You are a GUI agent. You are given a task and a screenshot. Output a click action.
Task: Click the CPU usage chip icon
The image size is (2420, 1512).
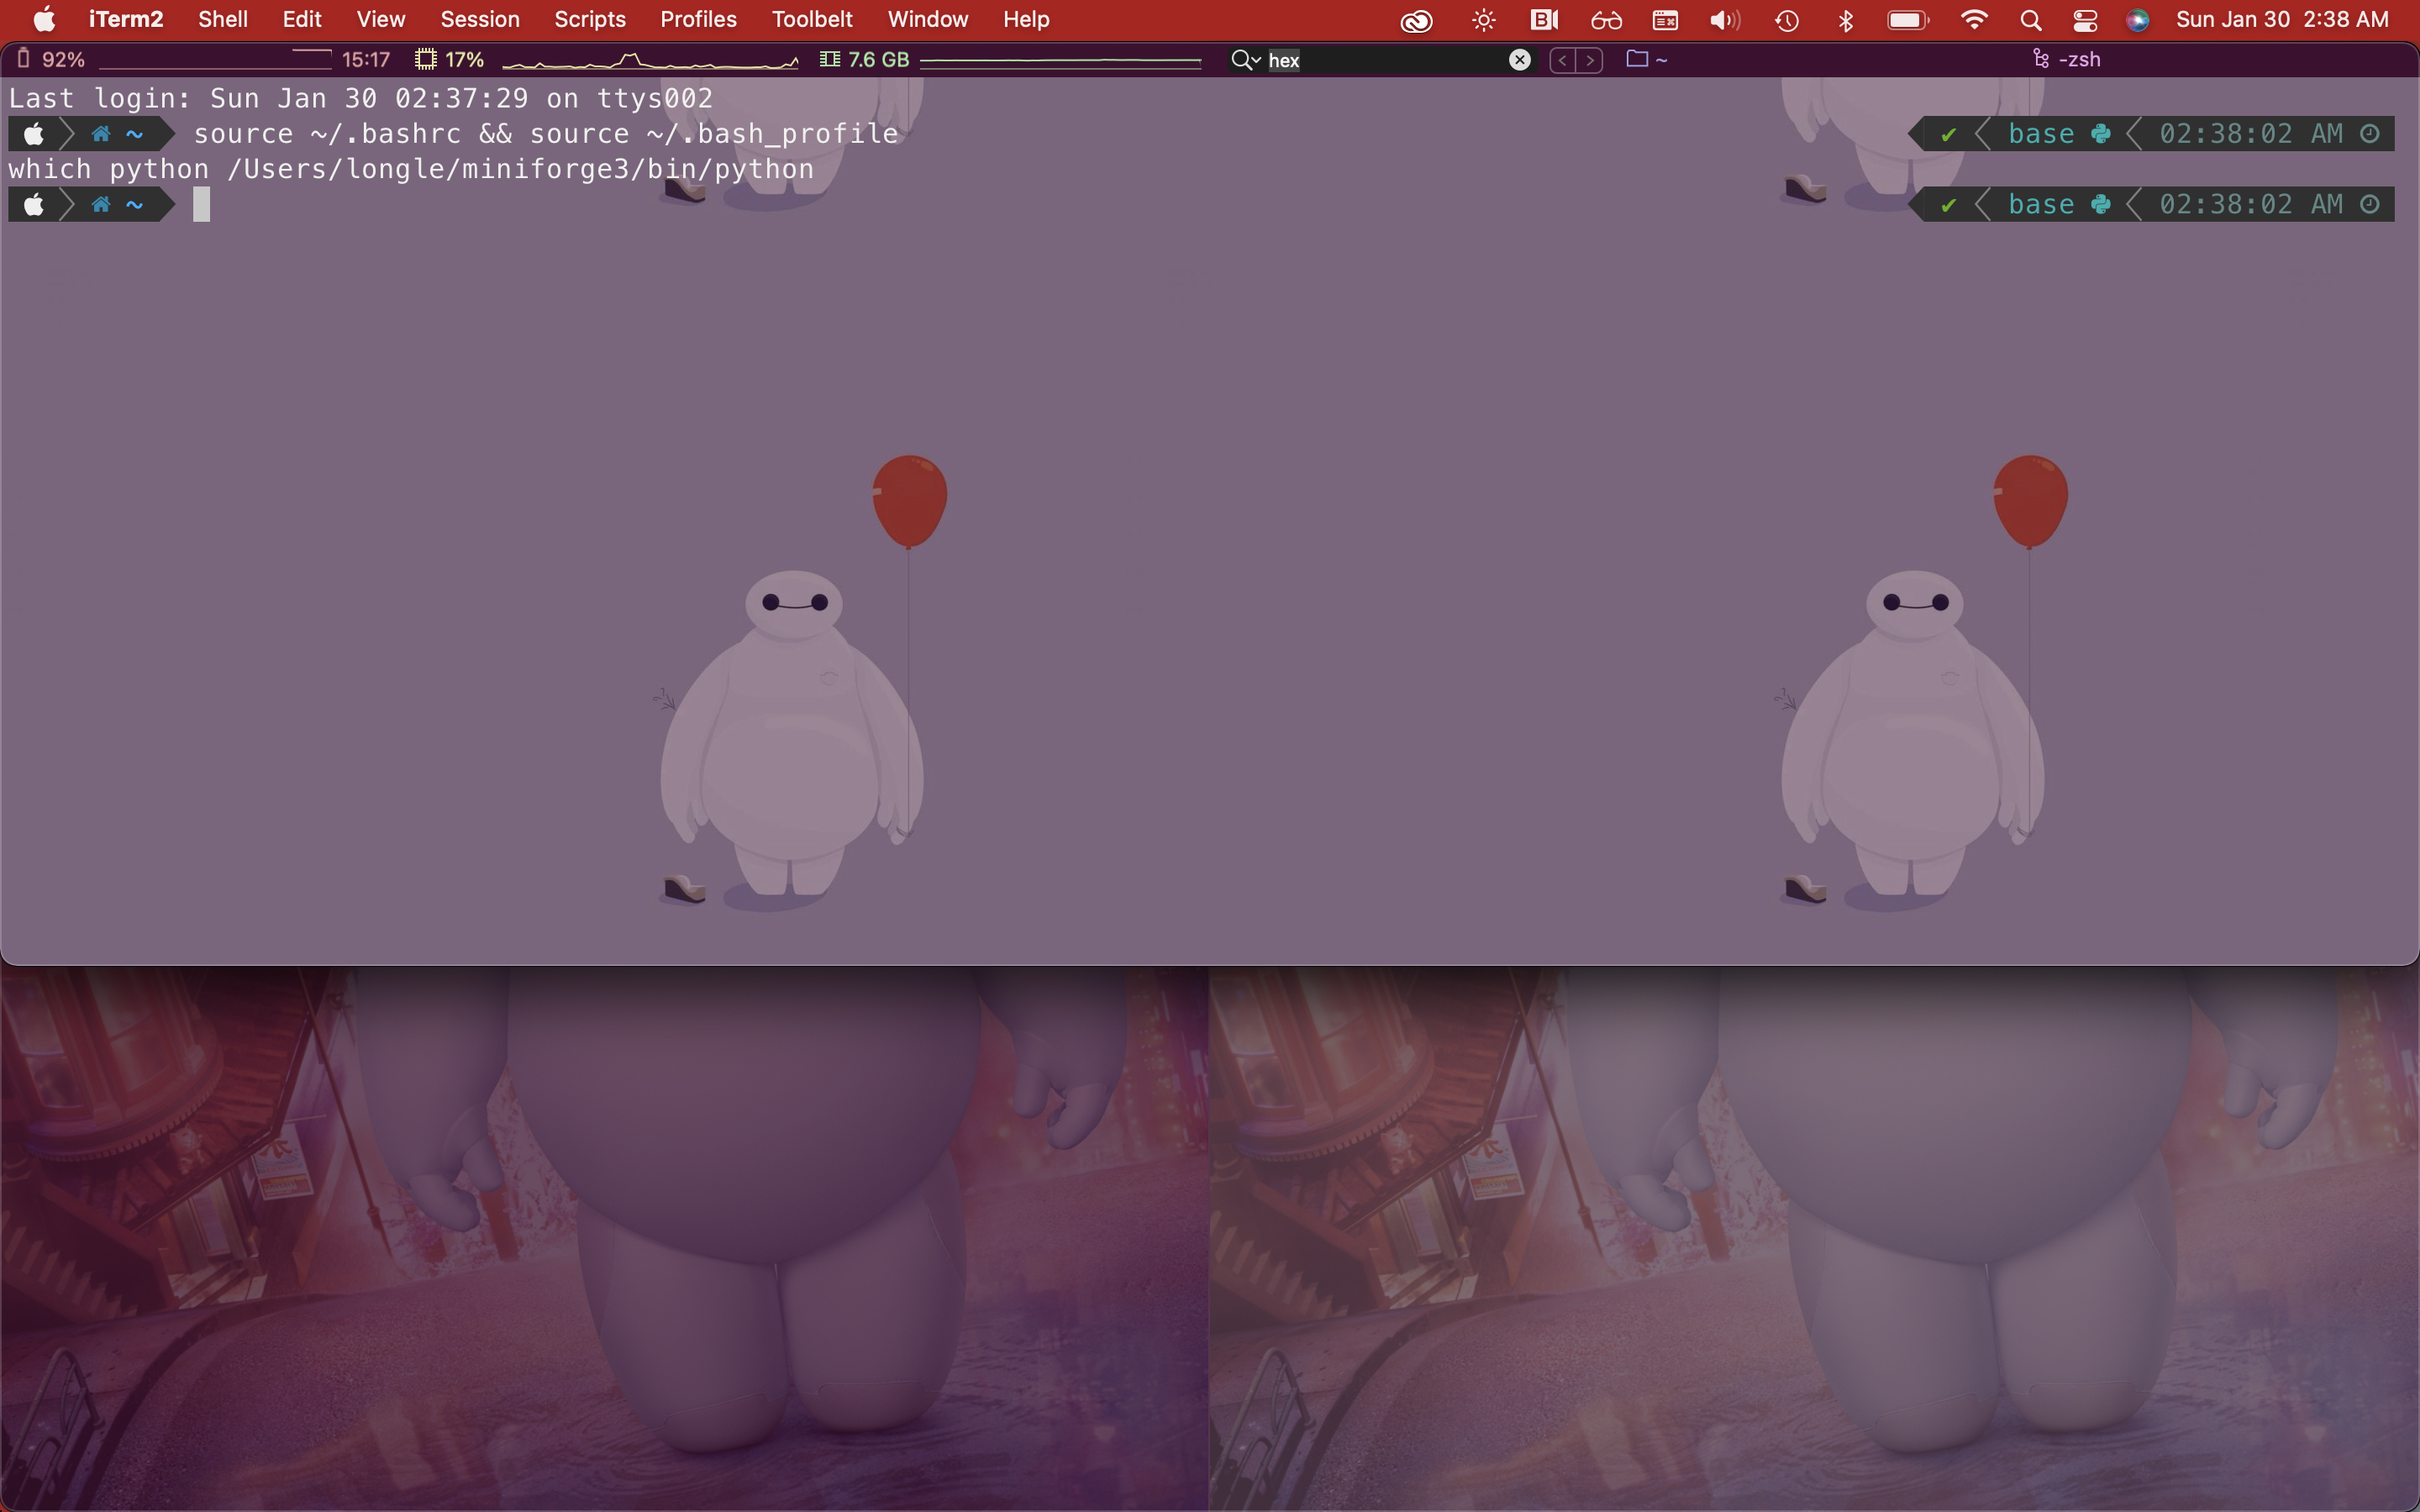426,59
